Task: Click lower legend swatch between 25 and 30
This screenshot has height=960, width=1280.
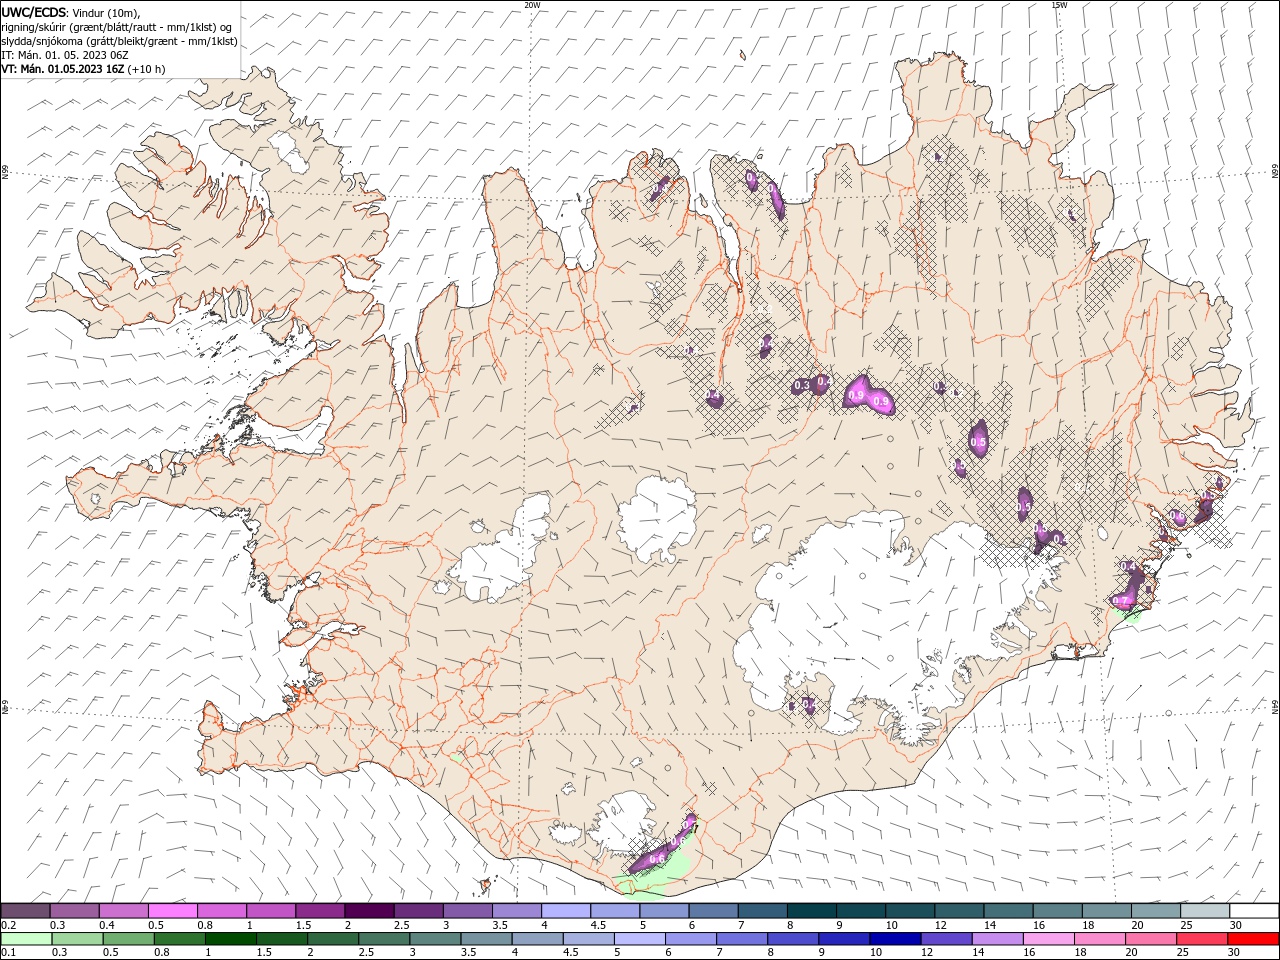Action: pyautogui.click(x=1201, y=939)
